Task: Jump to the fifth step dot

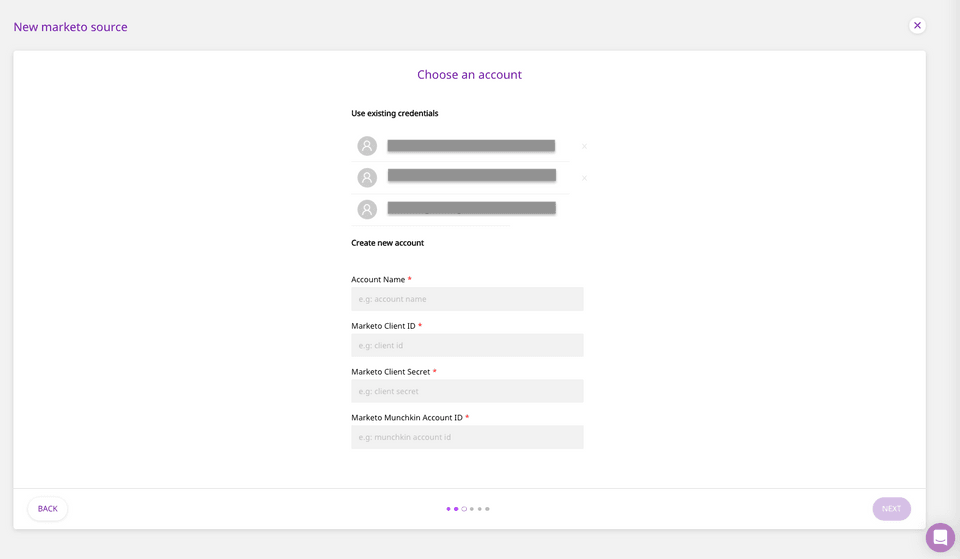Action: click(479, 509)
